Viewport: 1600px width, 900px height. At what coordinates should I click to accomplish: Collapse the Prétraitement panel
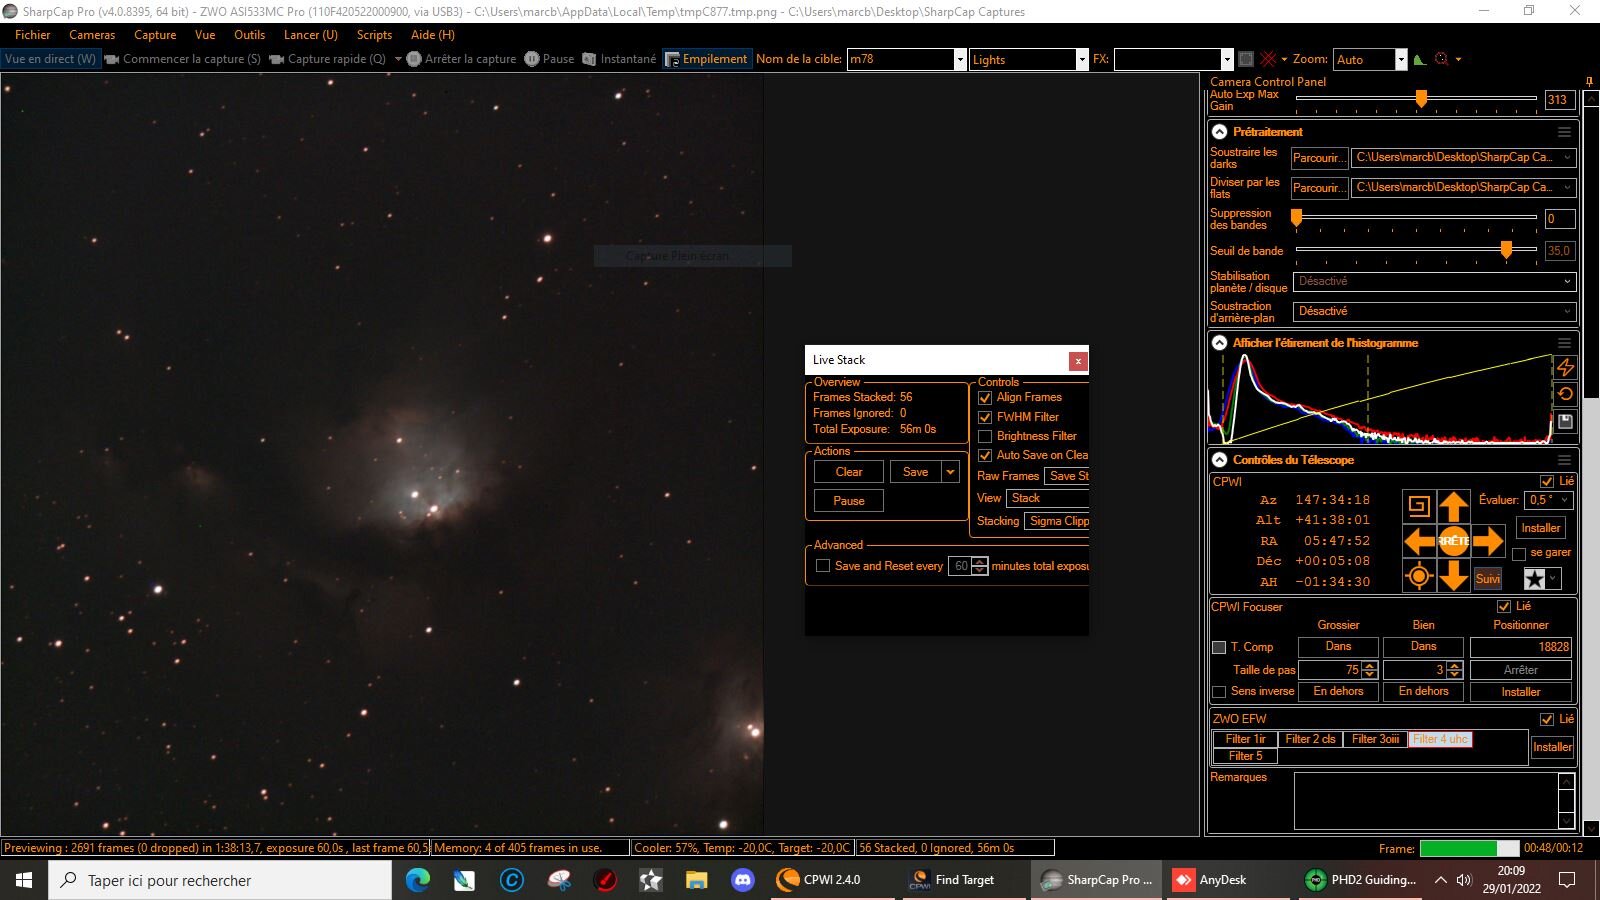click(x=1219, y=132)
